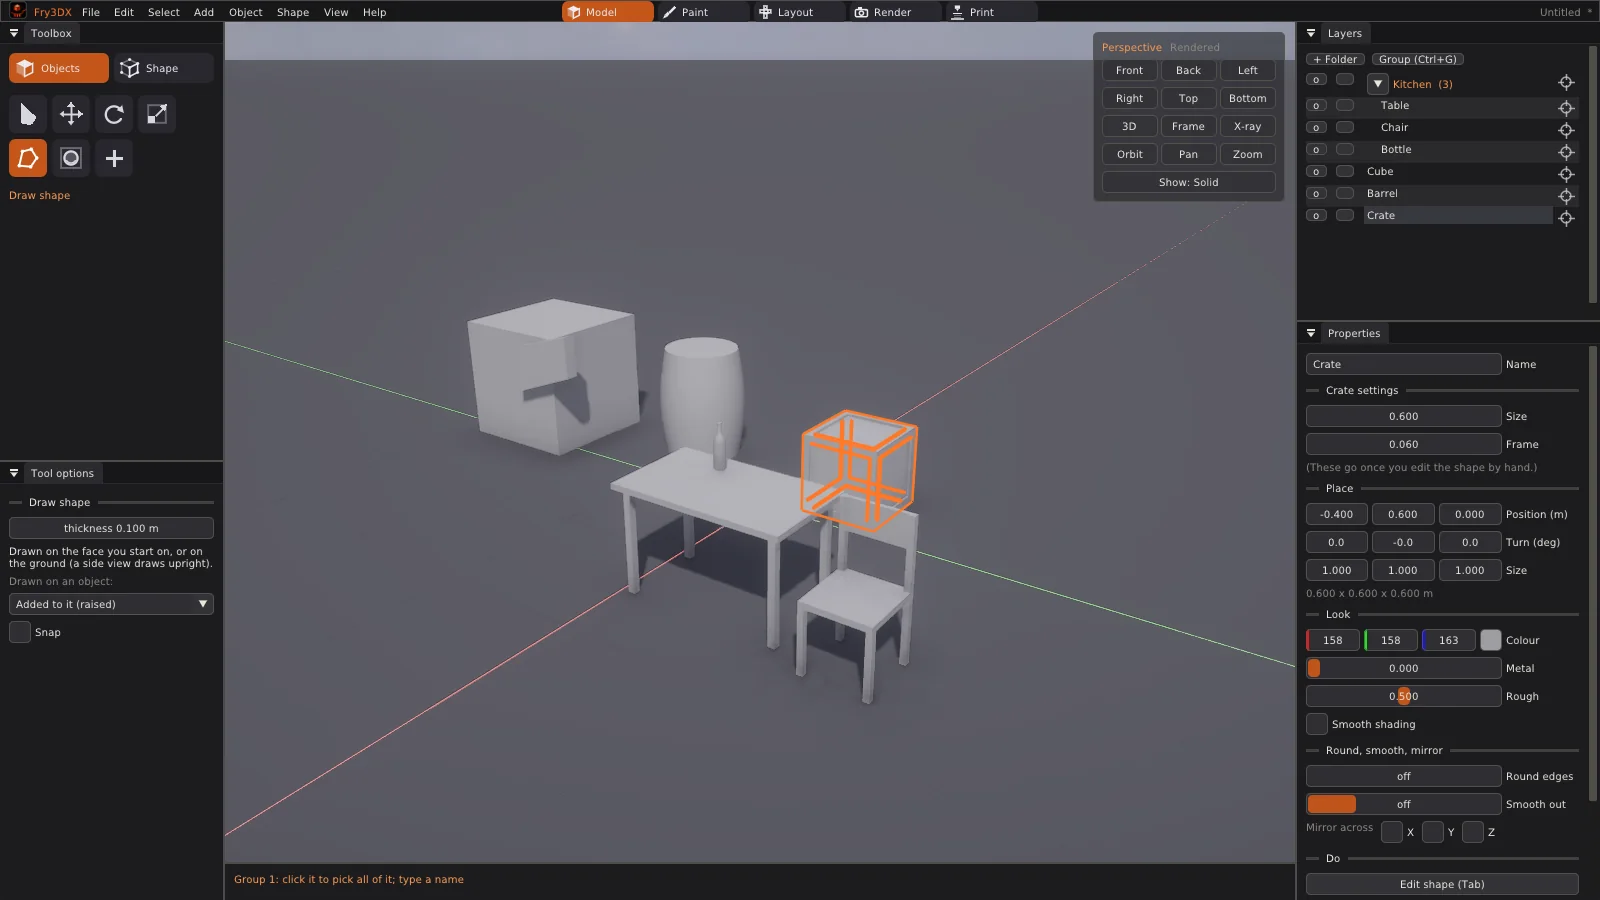Toggle Smooth shading checkbox

coord(1317,724)
